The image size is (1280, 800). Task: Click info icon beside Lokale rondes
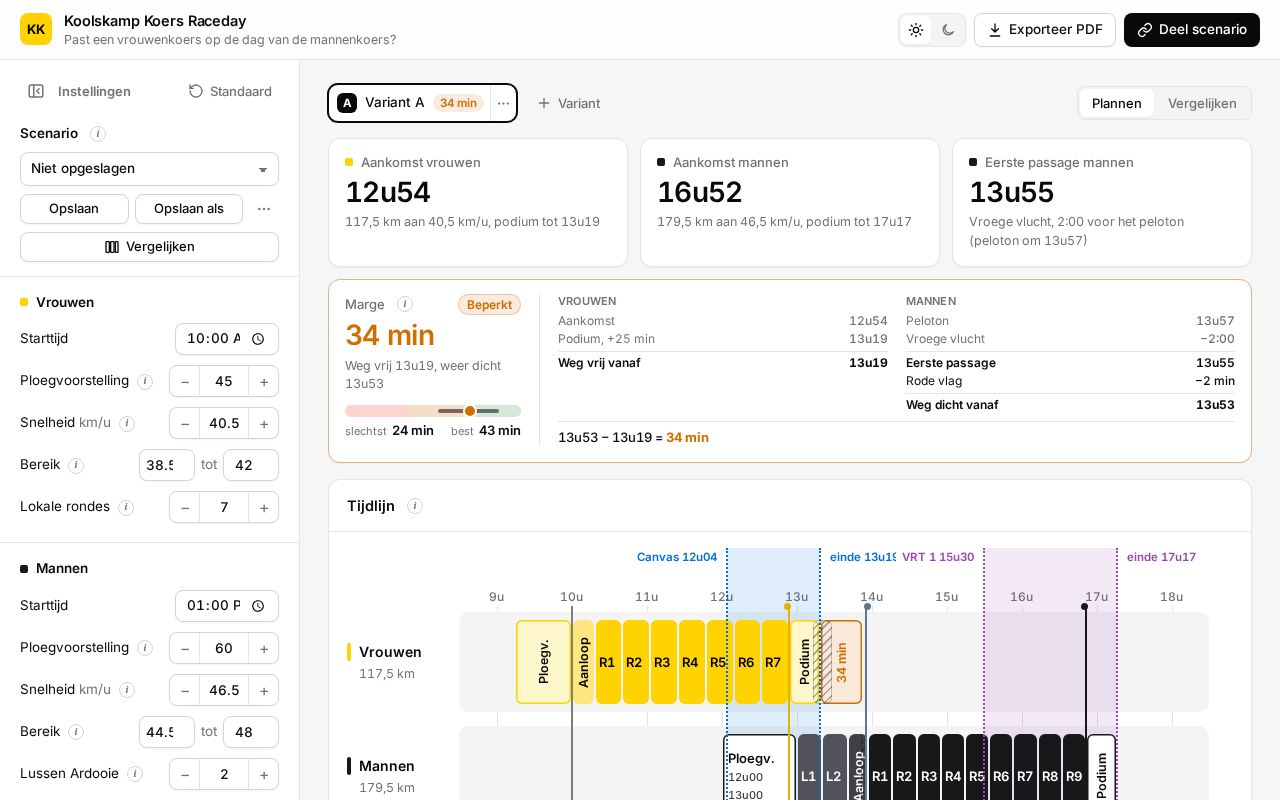click(126, 508)
